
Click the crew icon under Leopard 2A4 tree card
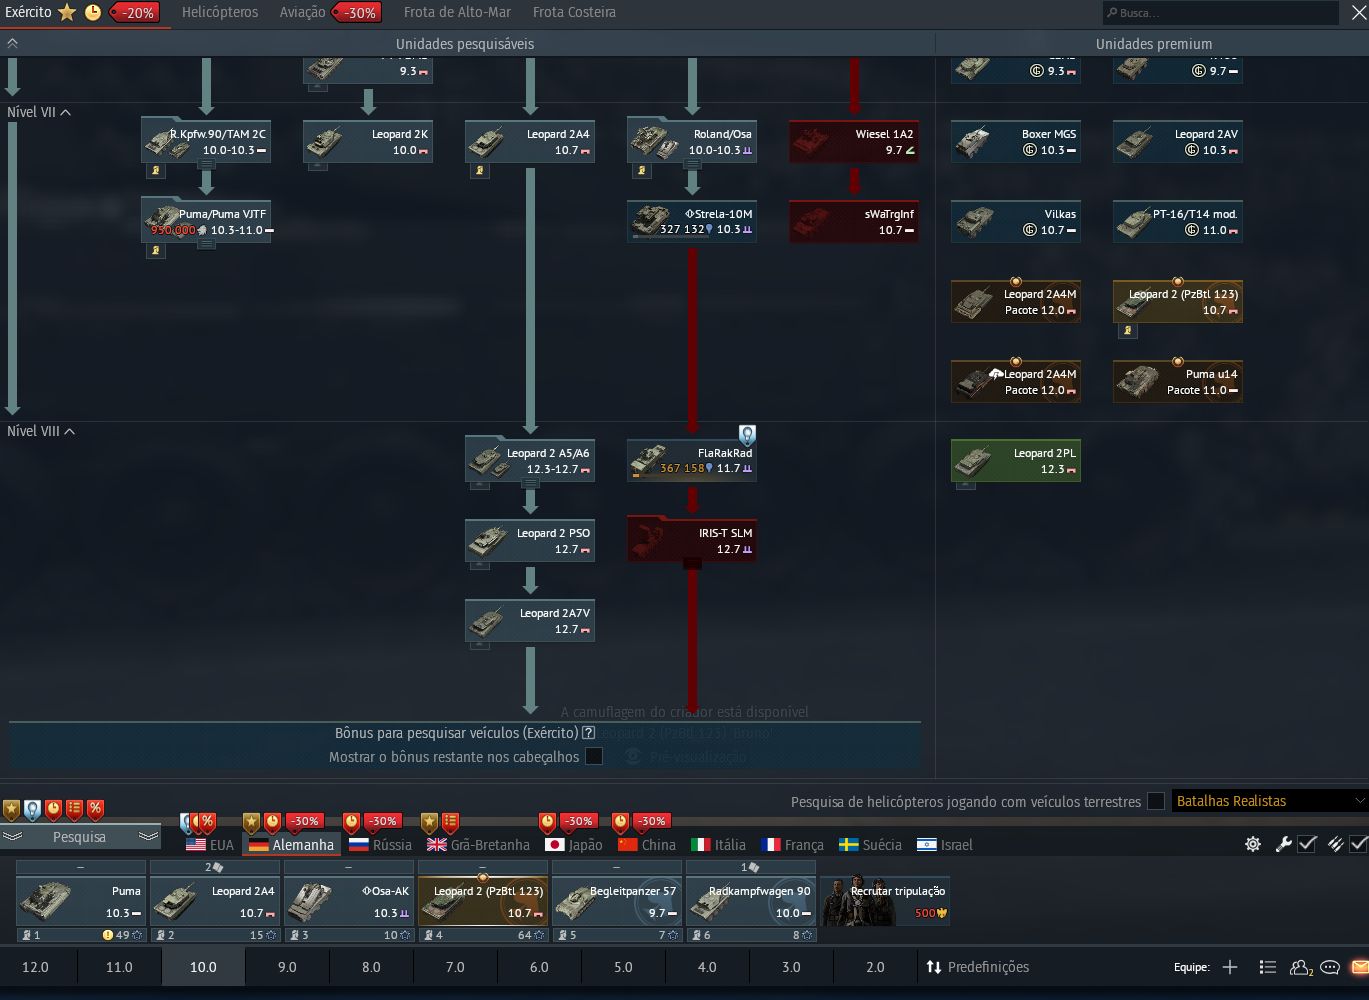point(479,171)
